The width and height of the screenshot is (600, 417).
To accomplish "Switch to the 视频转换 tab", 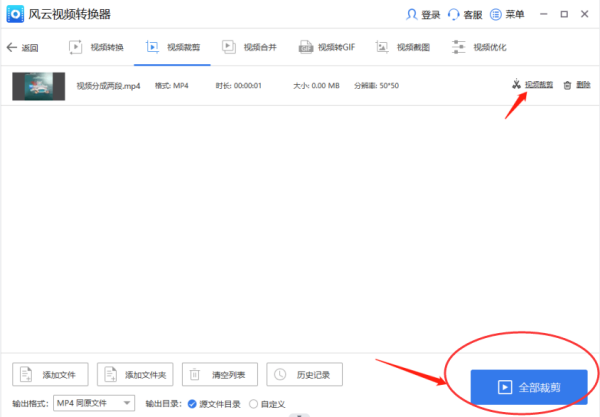I will [x=96, y=47].
